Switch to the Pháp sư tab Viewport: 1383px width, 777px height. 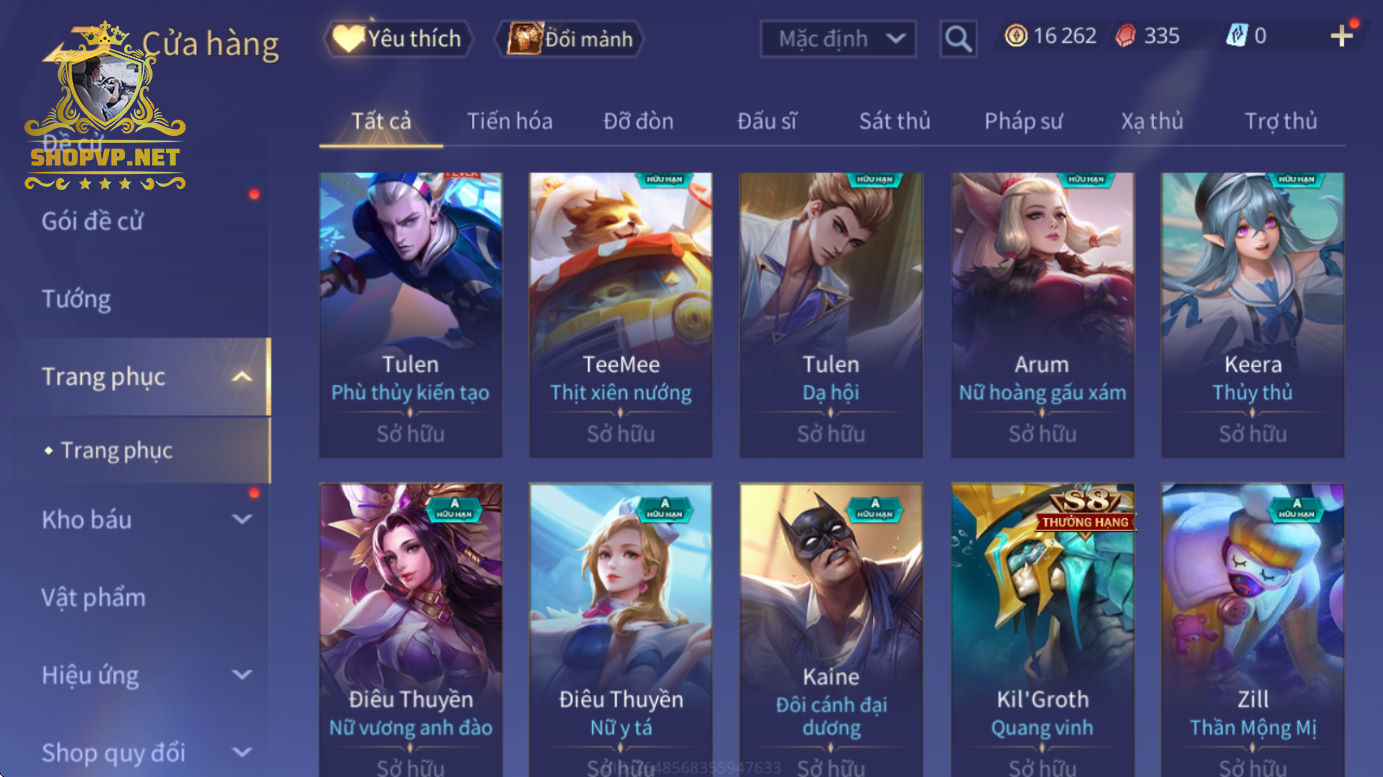[1023, 121]
